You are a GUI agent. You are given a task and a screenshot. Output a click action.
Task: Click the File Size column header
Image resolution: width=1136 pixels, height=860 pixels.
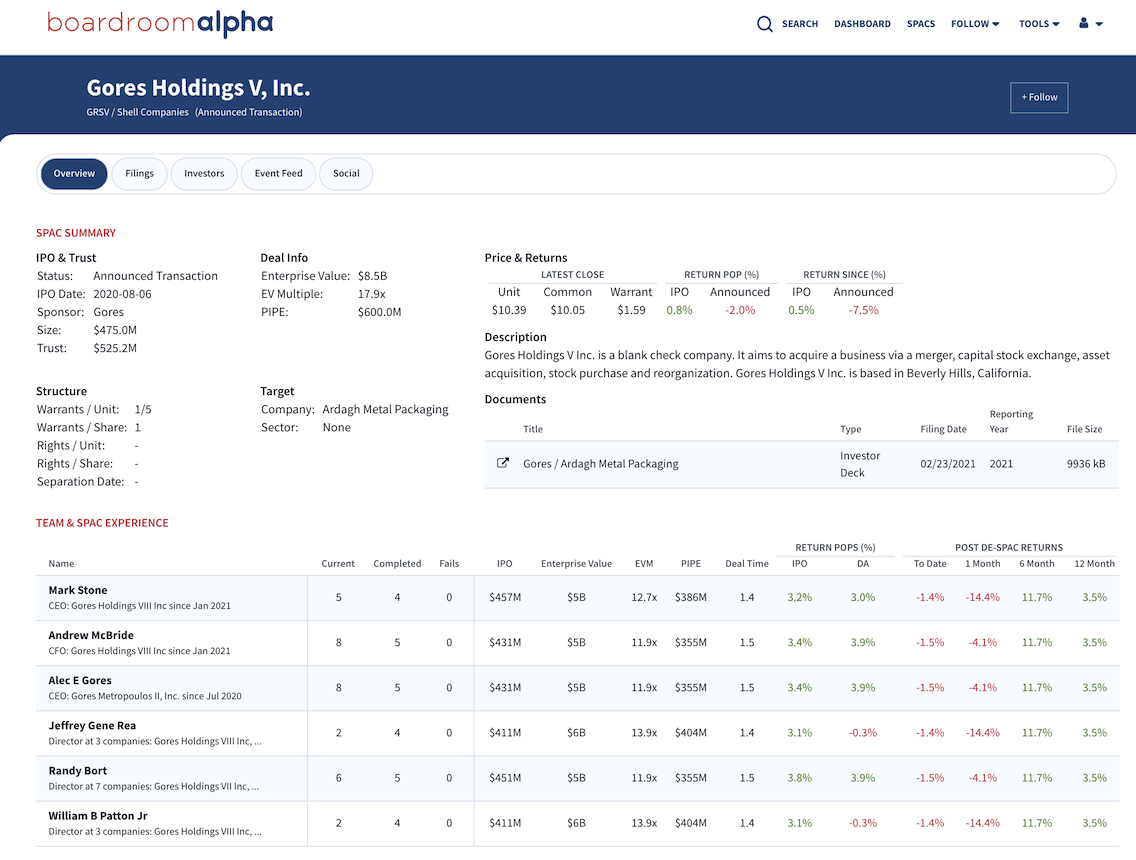[x=1085, y=429]
